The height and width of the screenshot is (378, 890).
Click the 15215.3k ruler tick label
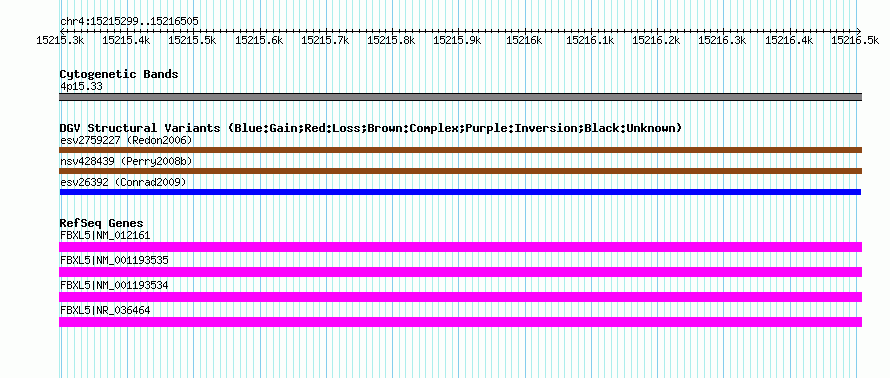[60, 40]
